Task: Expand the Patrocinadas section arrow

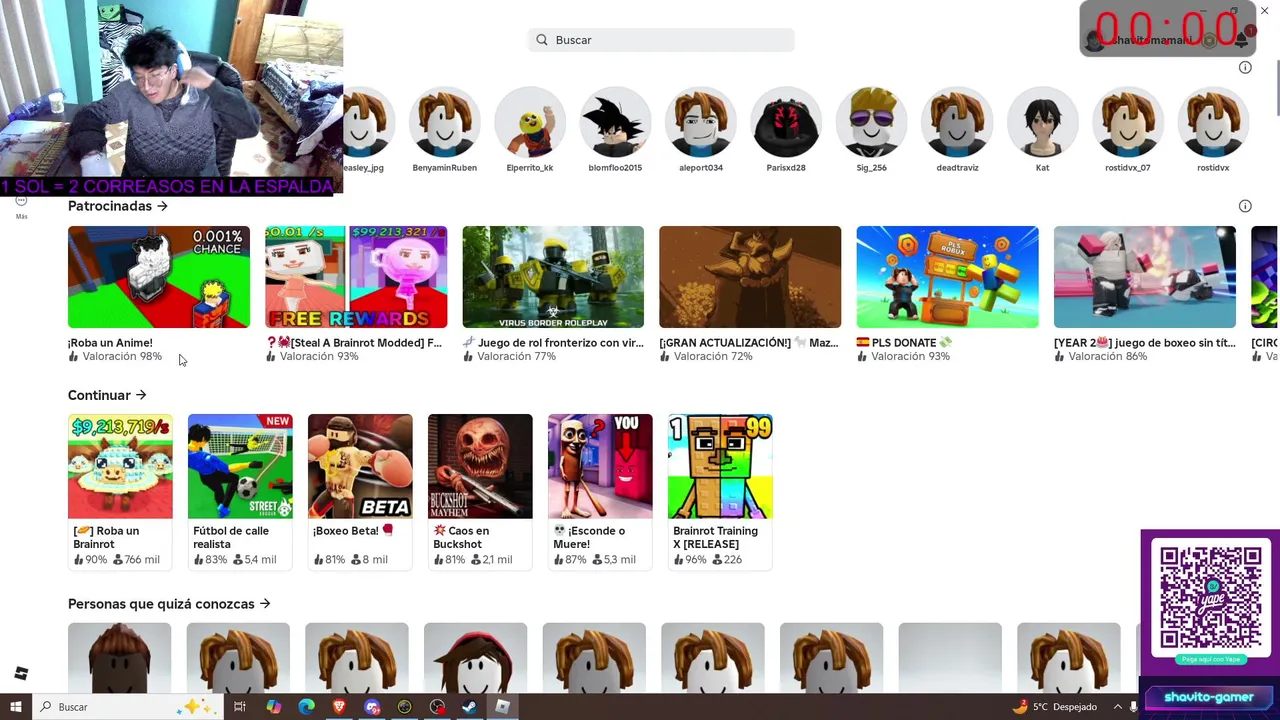Action: tap(162, 206)
